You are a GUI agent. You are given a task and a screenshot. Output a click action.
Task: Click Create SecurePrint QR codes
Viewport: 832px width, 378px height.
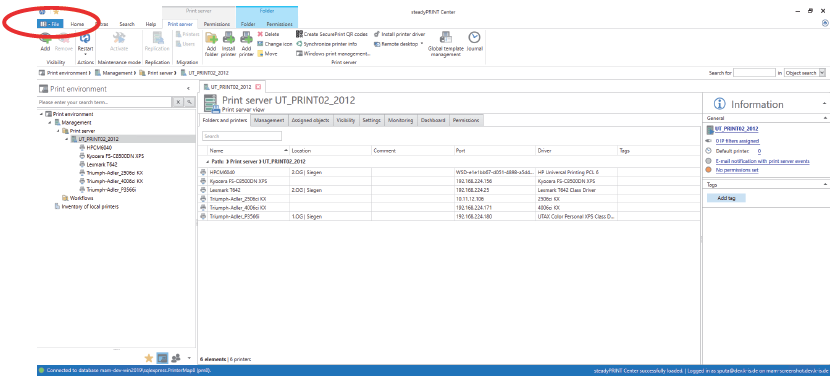tap(332, 34)
